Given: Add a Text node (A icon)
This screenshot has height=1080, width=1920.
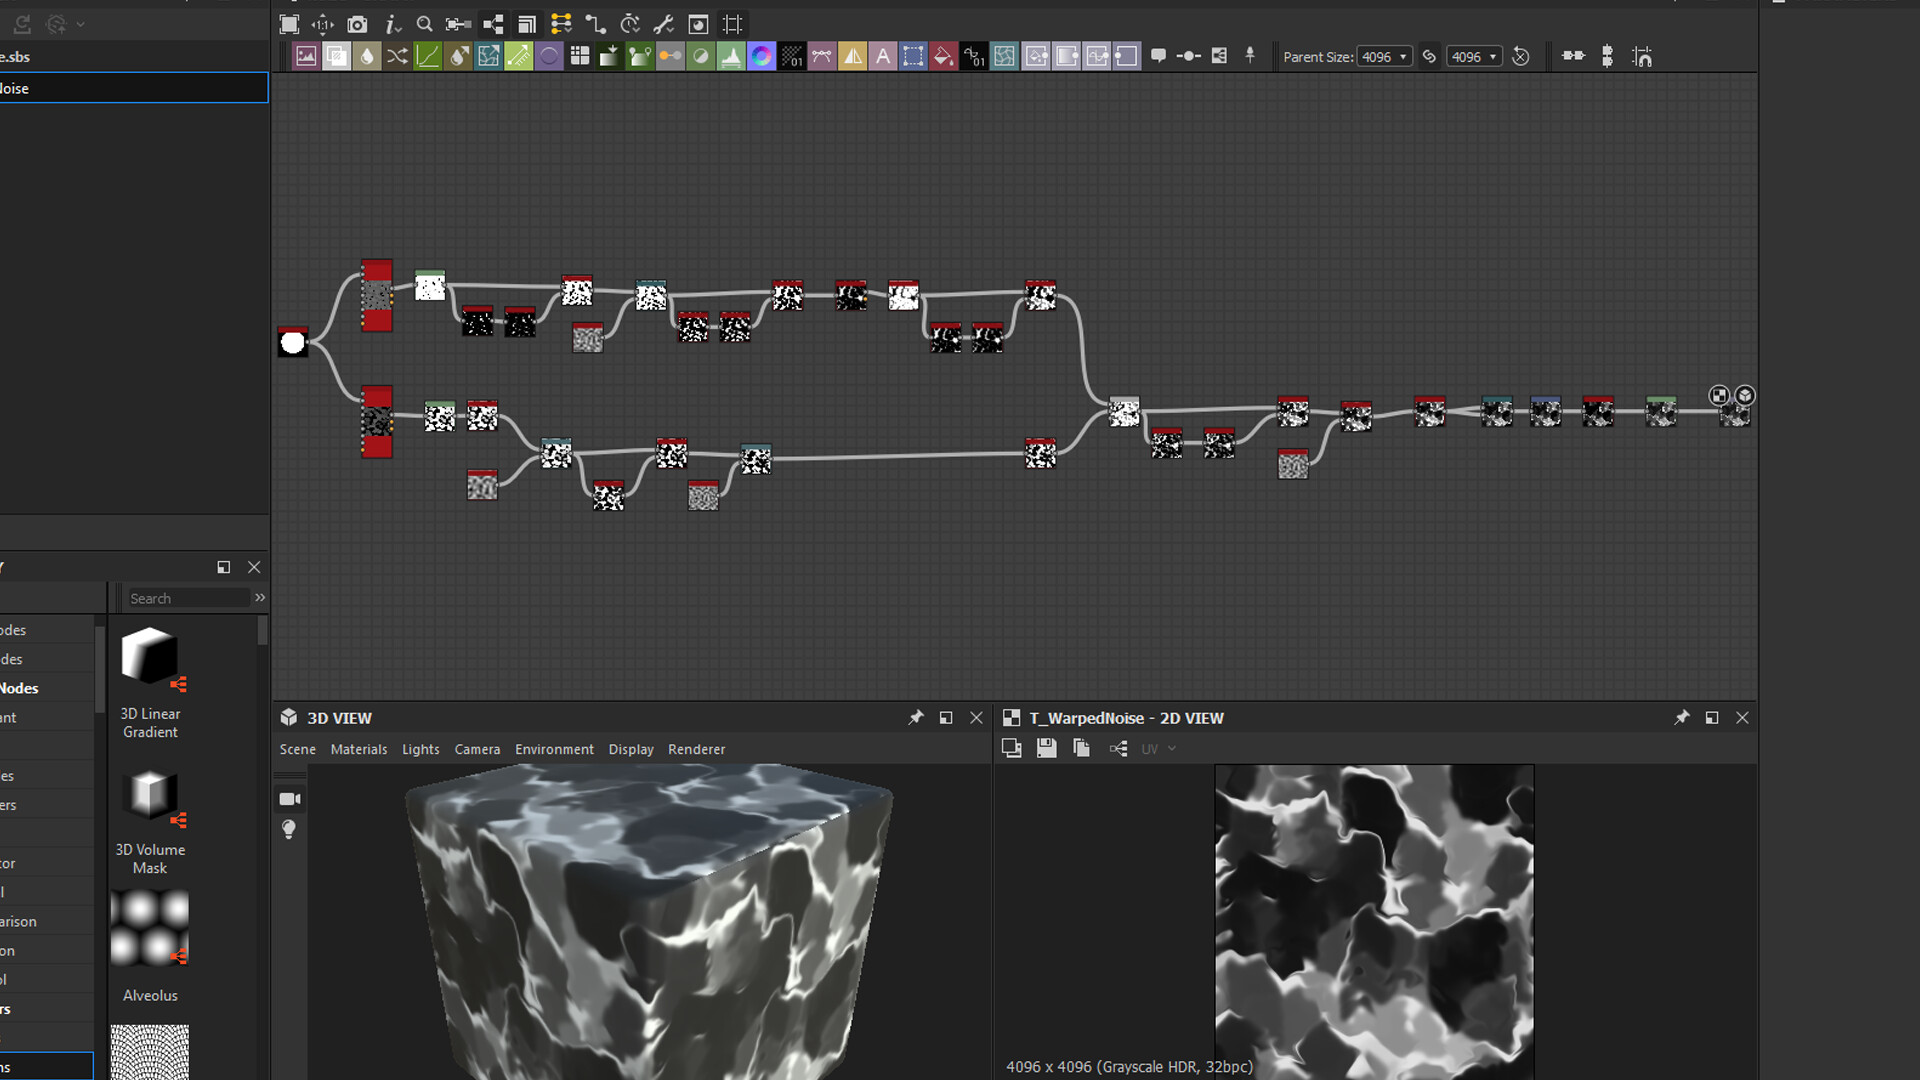Looking at the screenshot, I should 882,56.
